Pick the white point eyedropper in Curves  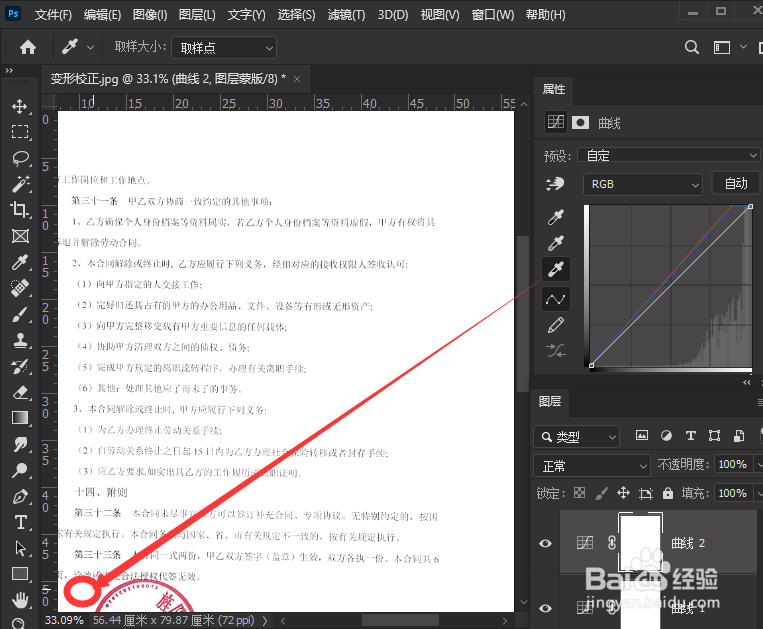click(x=556, y=269)
